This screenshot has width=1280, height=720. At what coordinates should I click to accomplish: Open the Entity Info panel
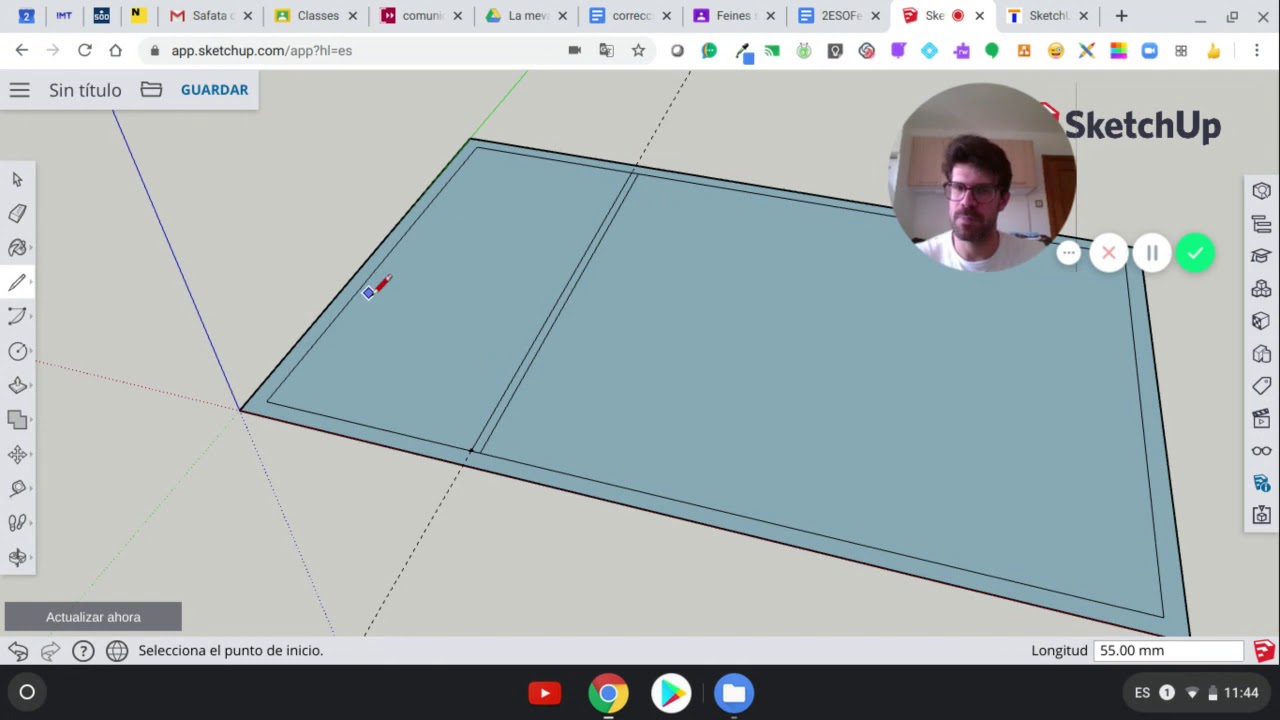(1261, 191)
